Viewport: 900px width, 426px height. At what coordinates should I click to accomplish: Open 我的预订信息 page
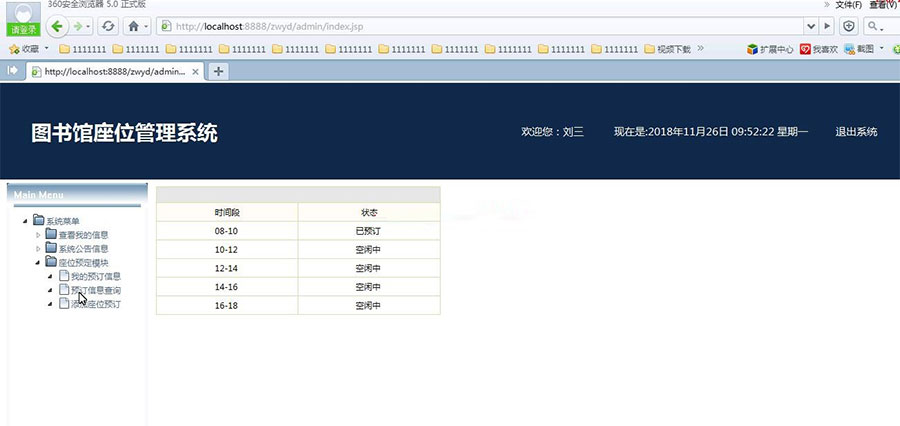point(96,277)
